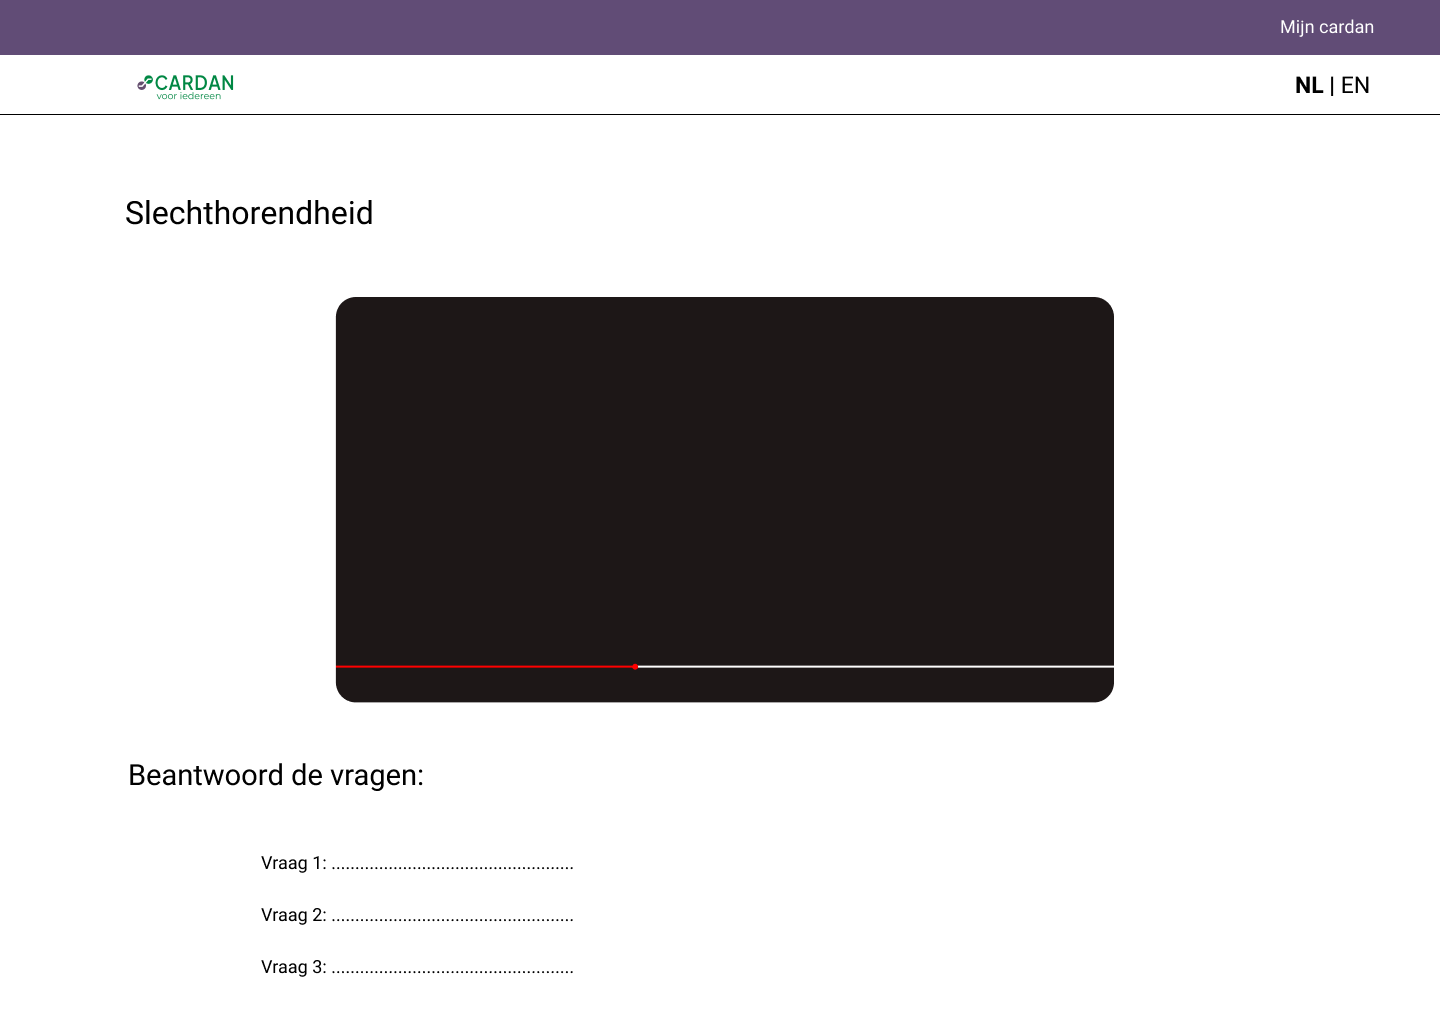This screenshot has height=1024, width=1440.
Task: Switch language to EN
Action: (x=1355, y=86)
